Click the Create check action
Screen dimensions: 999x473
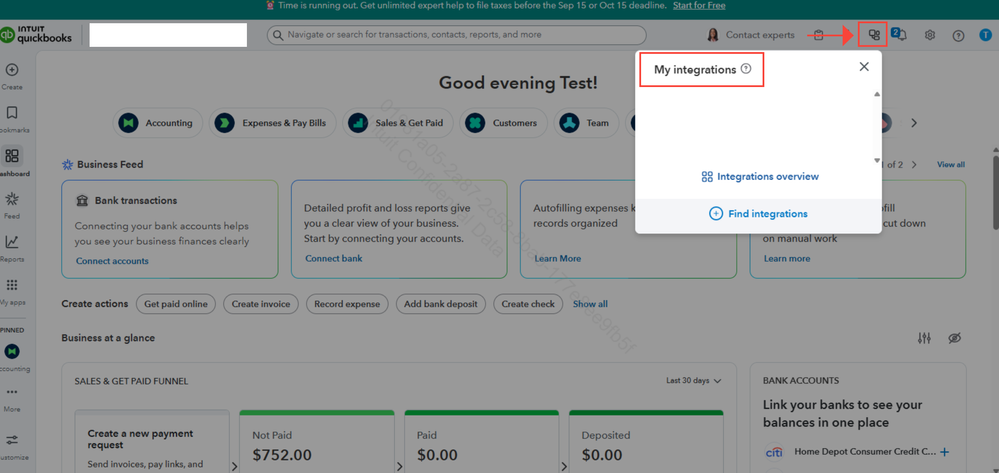(x=528, y=304)
